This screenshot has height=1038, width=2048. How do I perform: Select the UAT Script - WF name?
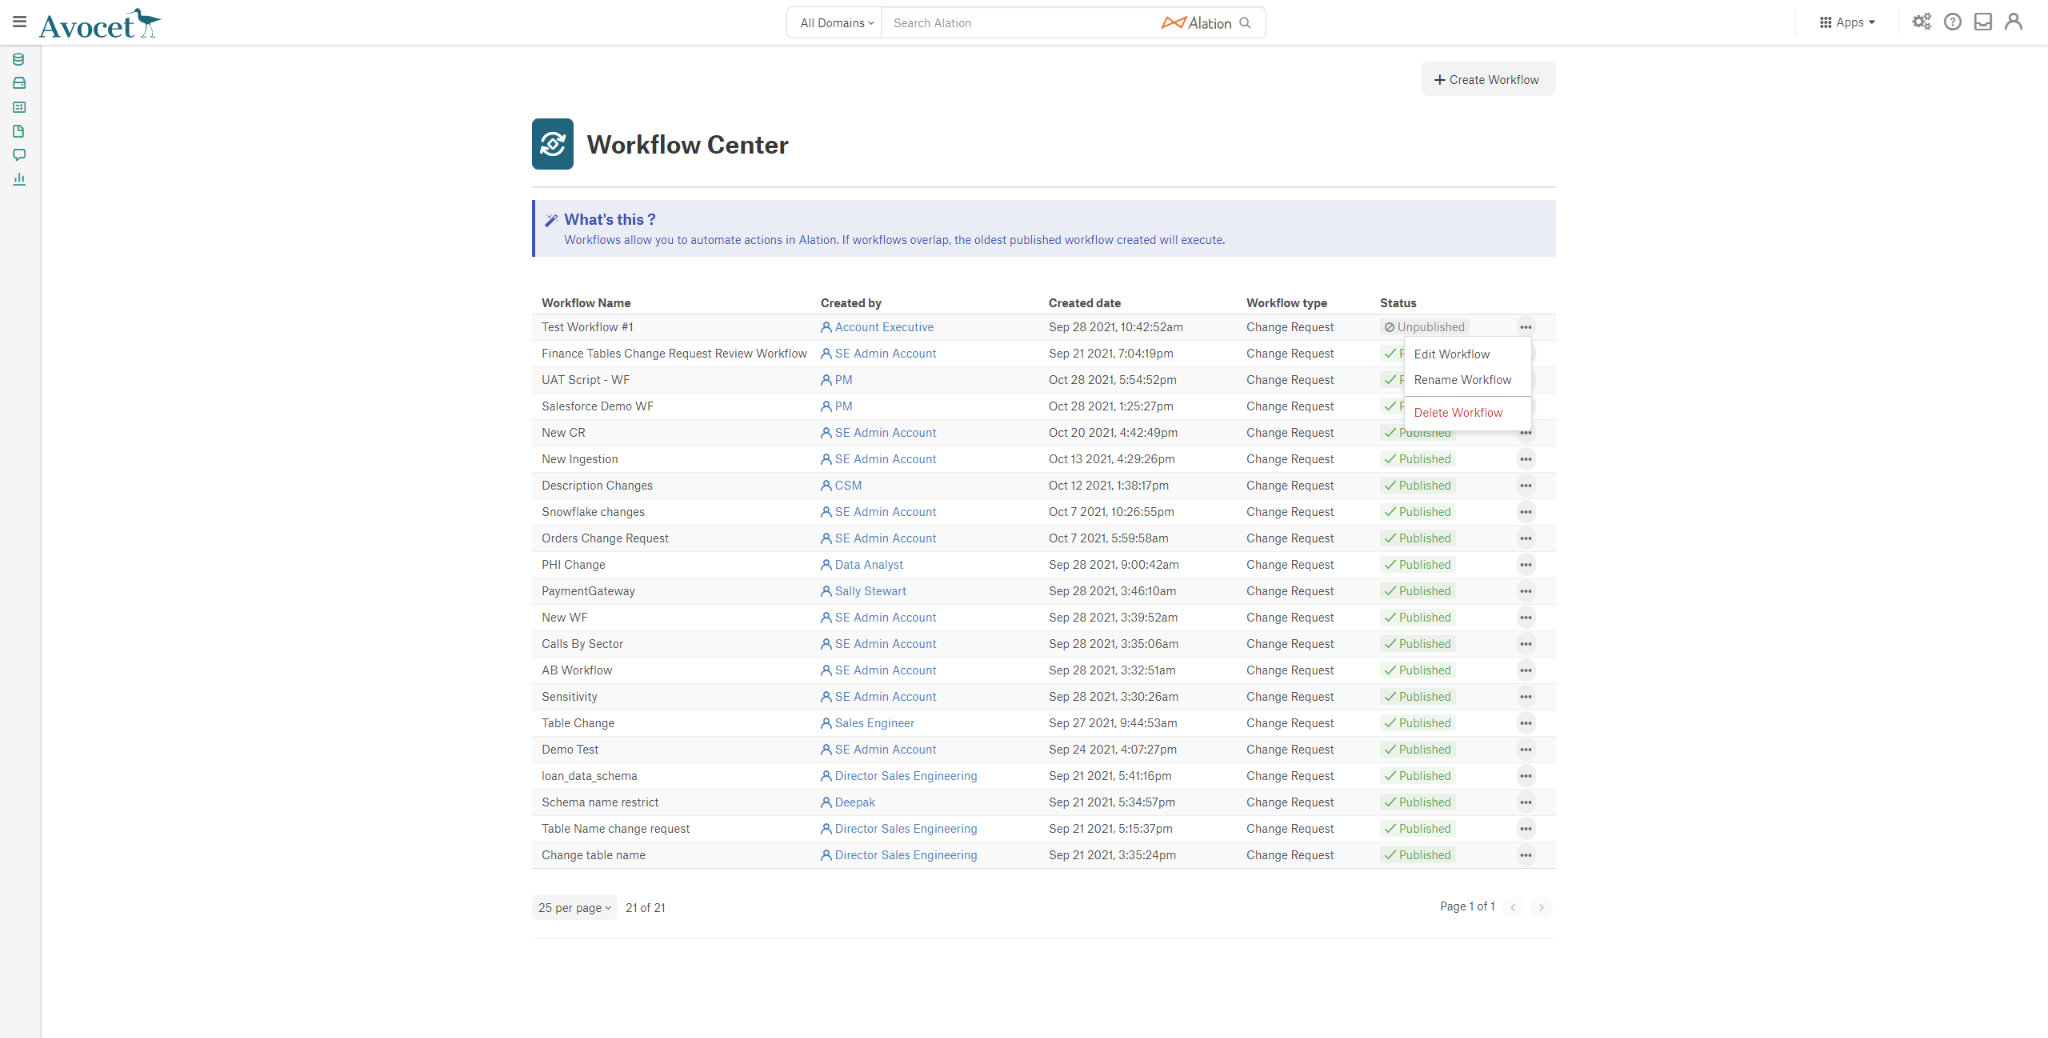[585, 380]
